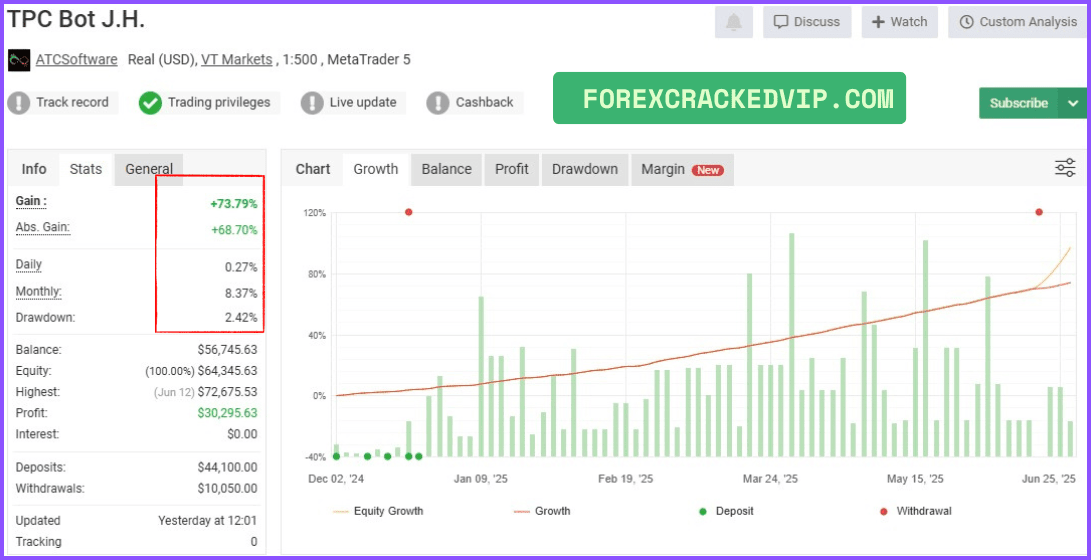
Task: Click the Daily label
Action: tap(29, 265)
